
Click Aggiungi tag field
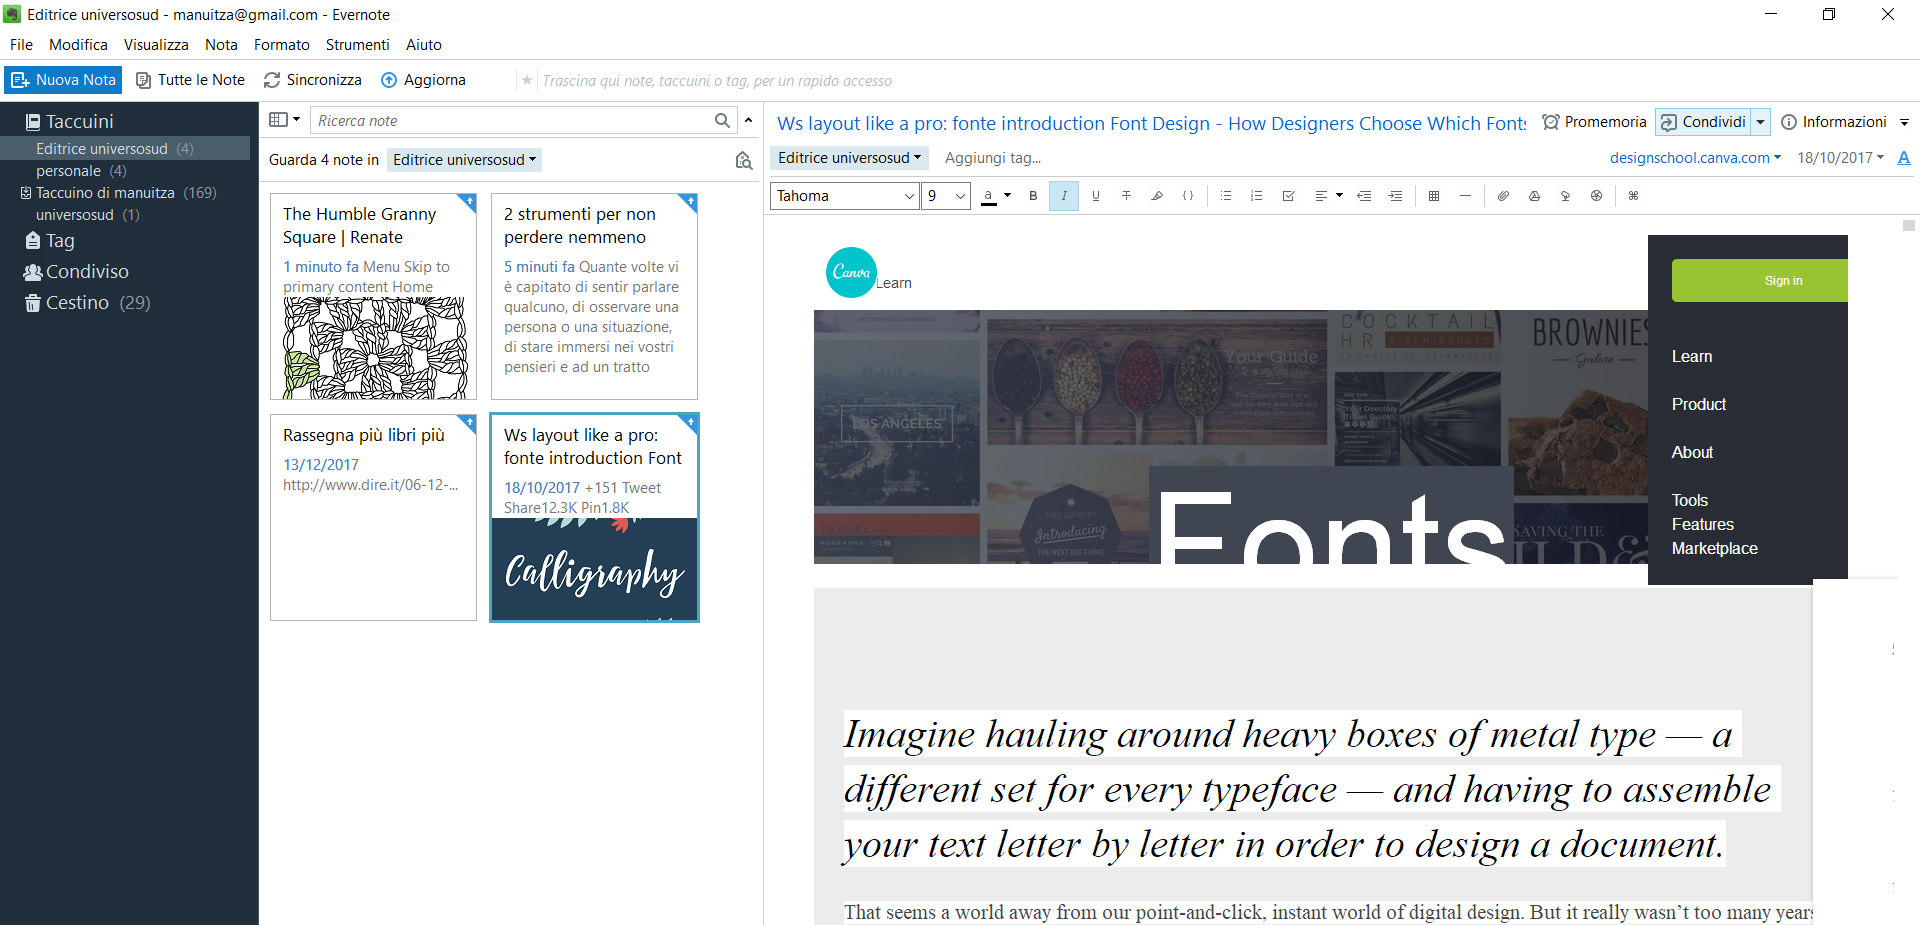point(993,158)
